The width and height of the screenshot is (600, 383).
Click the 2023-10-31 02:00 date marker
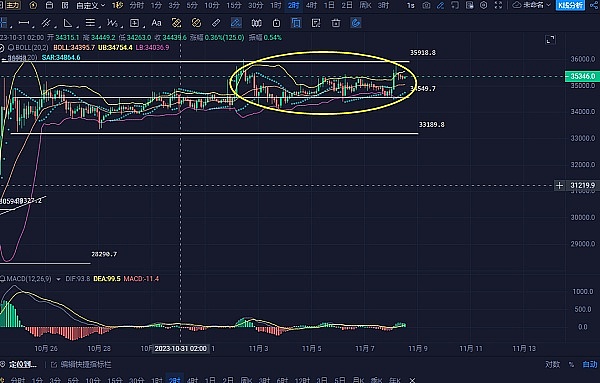pos(181,349)
